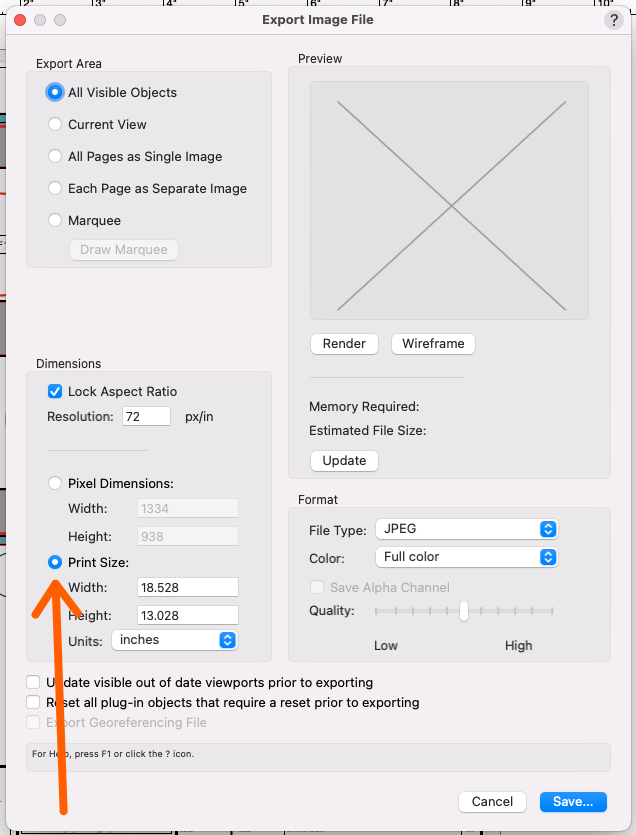
Task: Click the Save... button
Action: tap(573, 801)
